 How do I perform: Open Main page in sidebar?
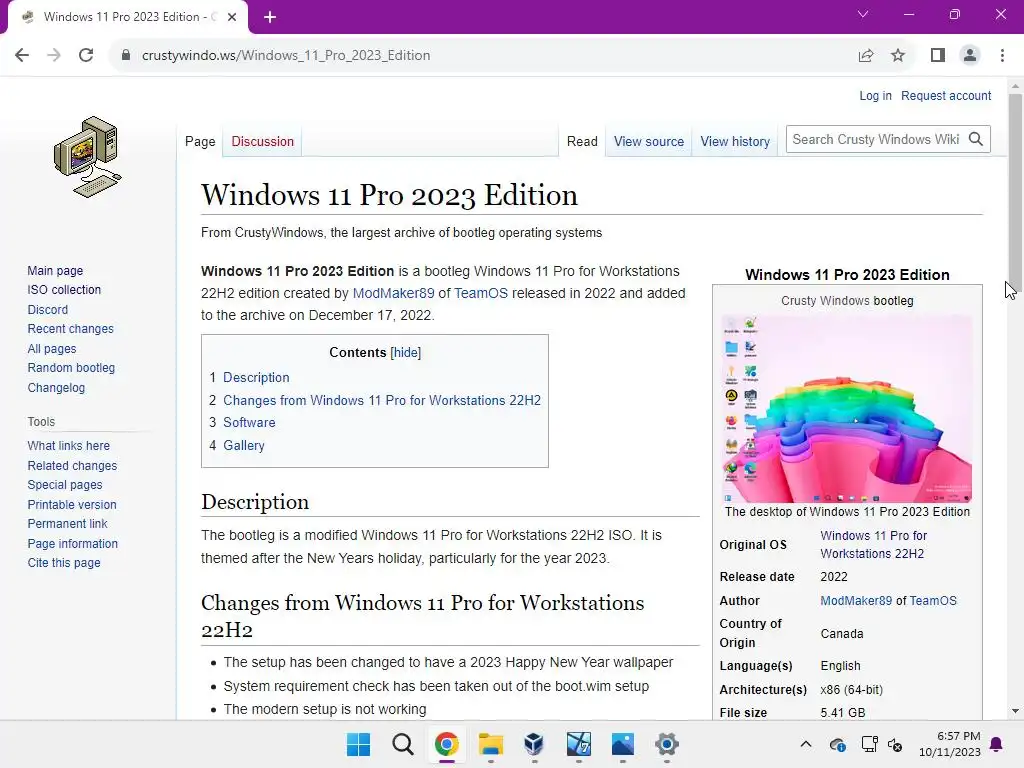[x=55, y=270]
